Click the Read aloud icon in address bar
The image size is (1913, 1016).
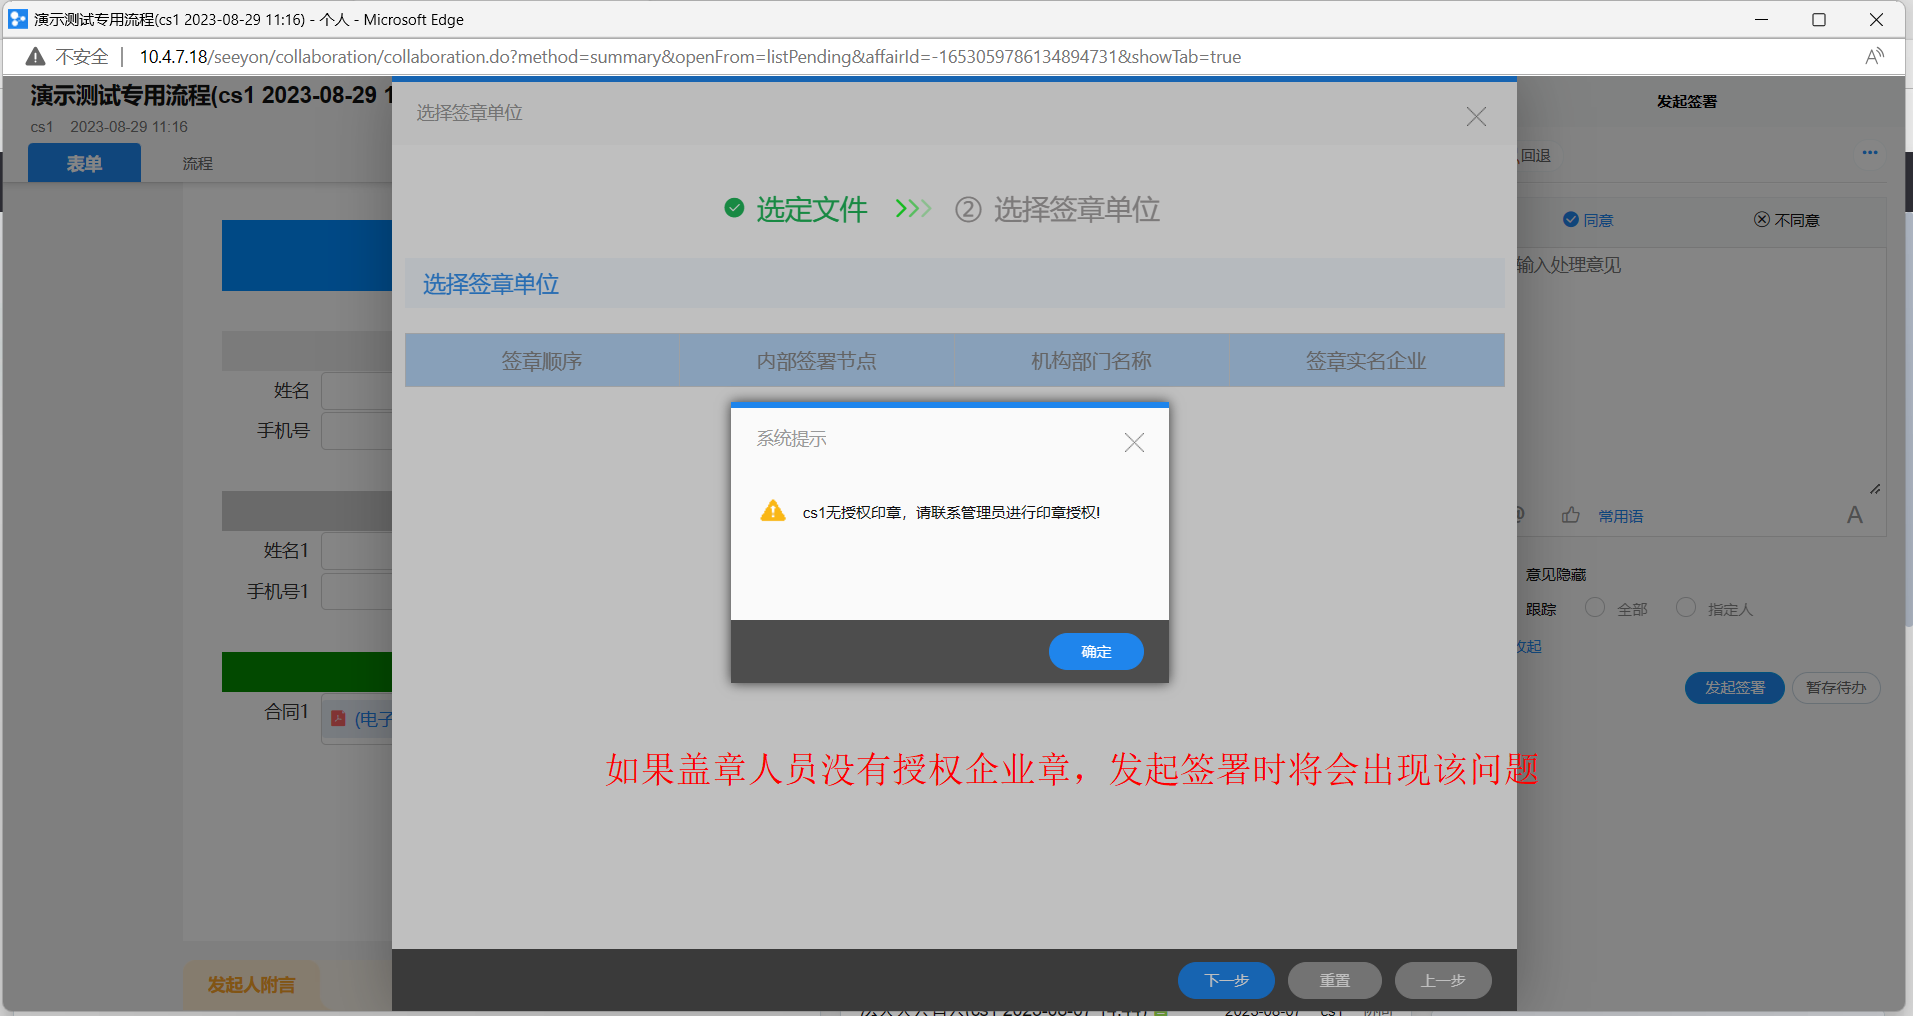click(1875, 56)
